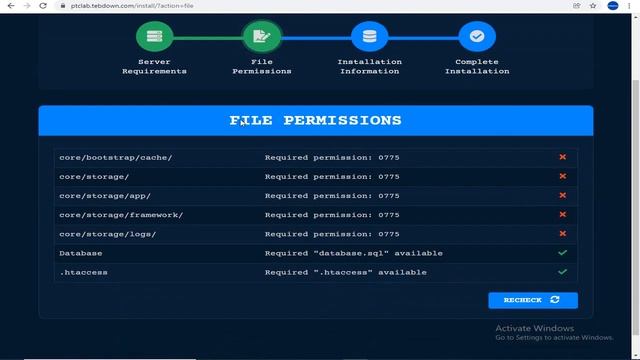Click the Database row label
Screen dimensions: 640x360
click(x=81, y=253)
